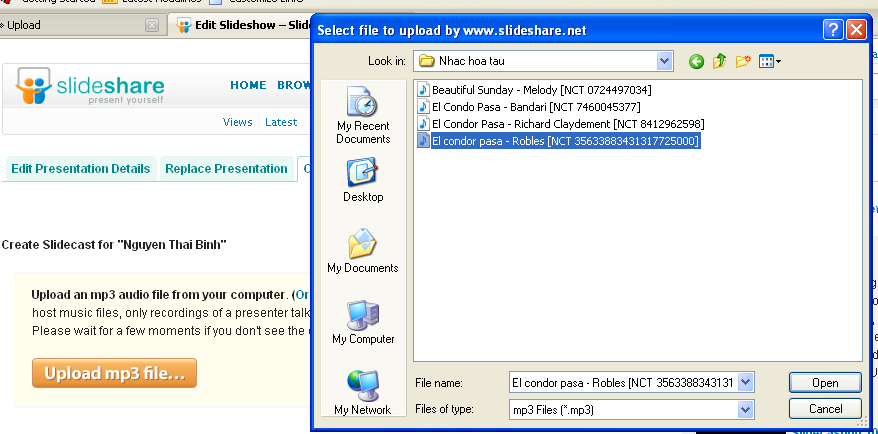Click the music icon for Richard Claydement file

coord(424,124)
